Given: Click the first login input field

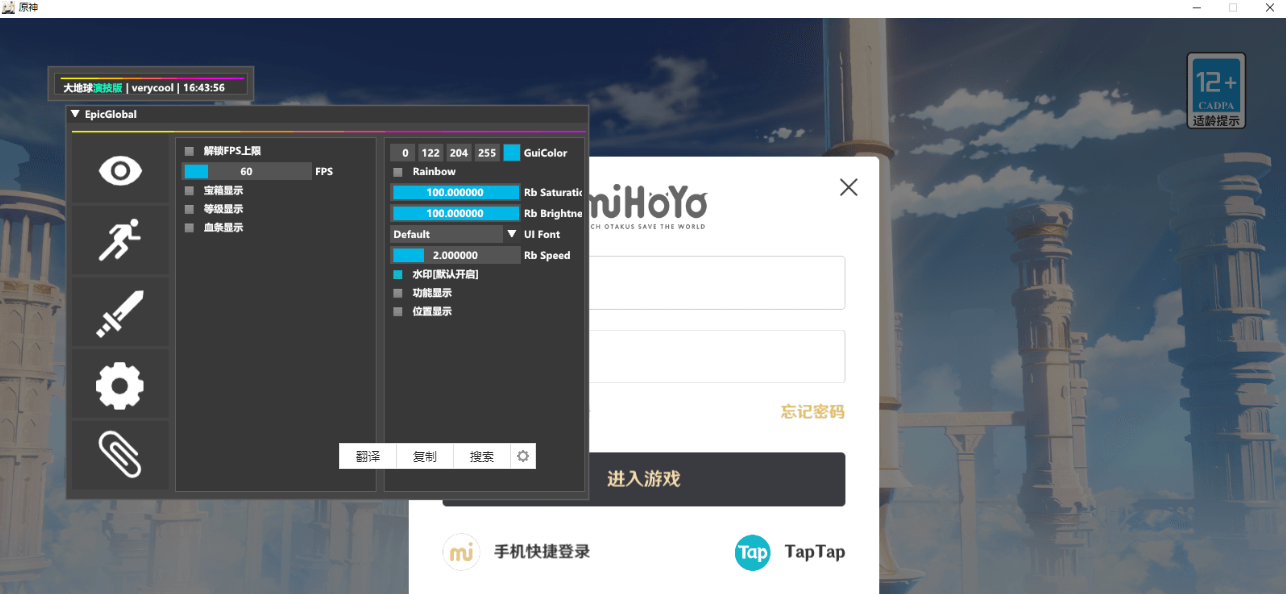Looking at the screenshot, I should (x=715, y=283).
